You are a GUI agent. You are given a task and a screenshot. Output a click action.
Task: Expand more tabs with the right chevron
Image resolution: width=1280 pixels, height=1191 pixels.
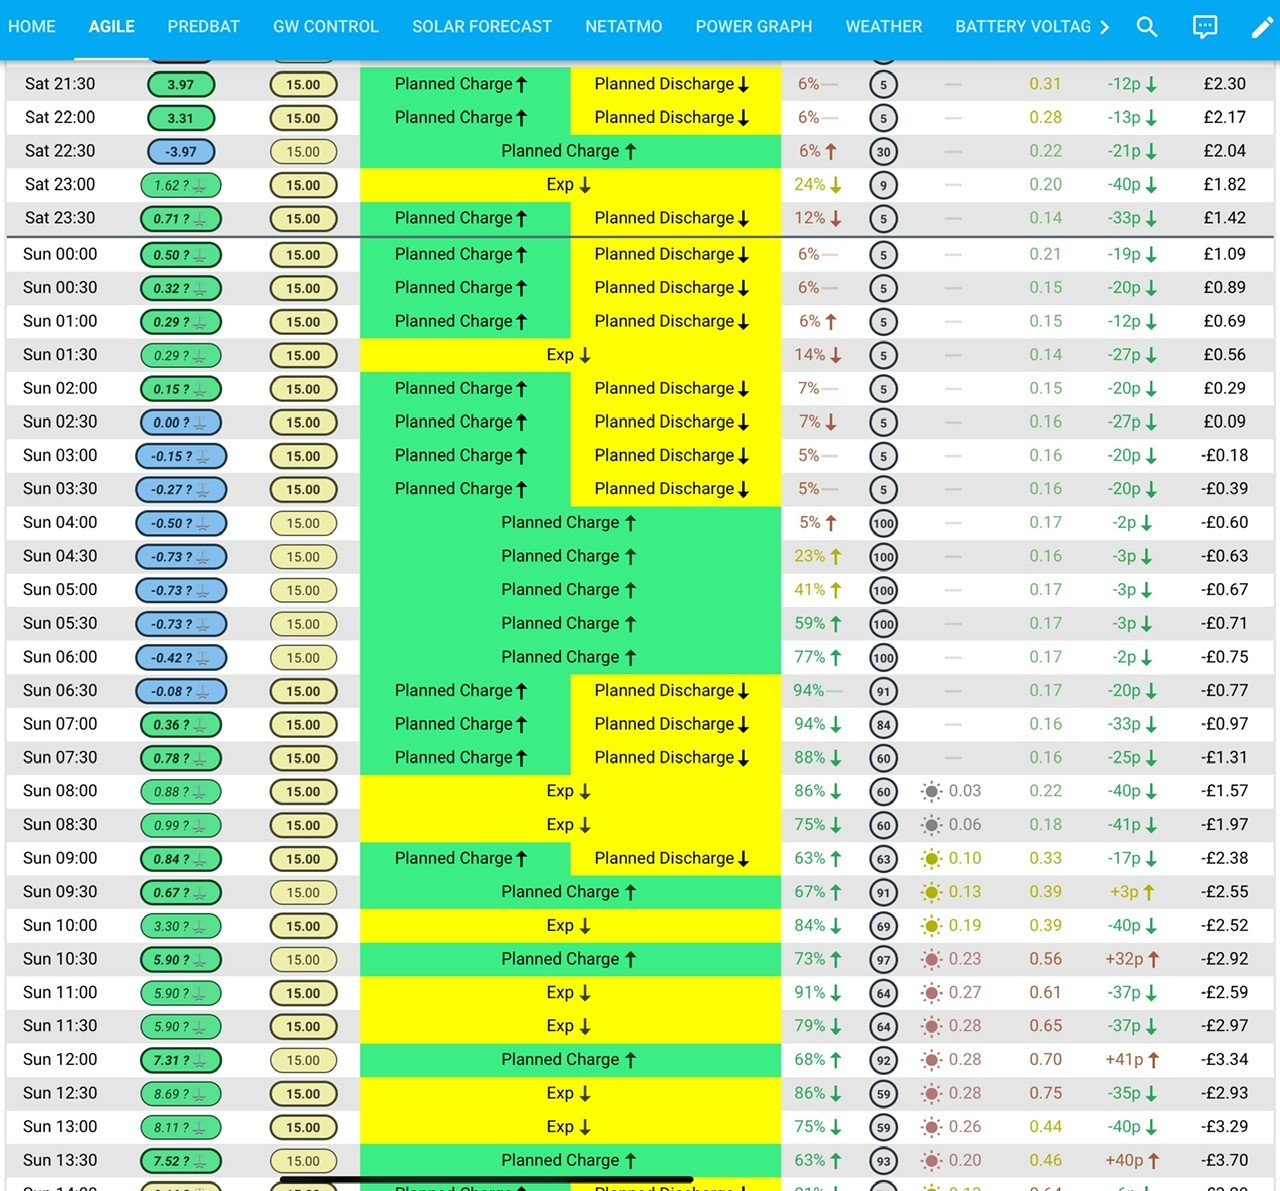point(1104,27)
